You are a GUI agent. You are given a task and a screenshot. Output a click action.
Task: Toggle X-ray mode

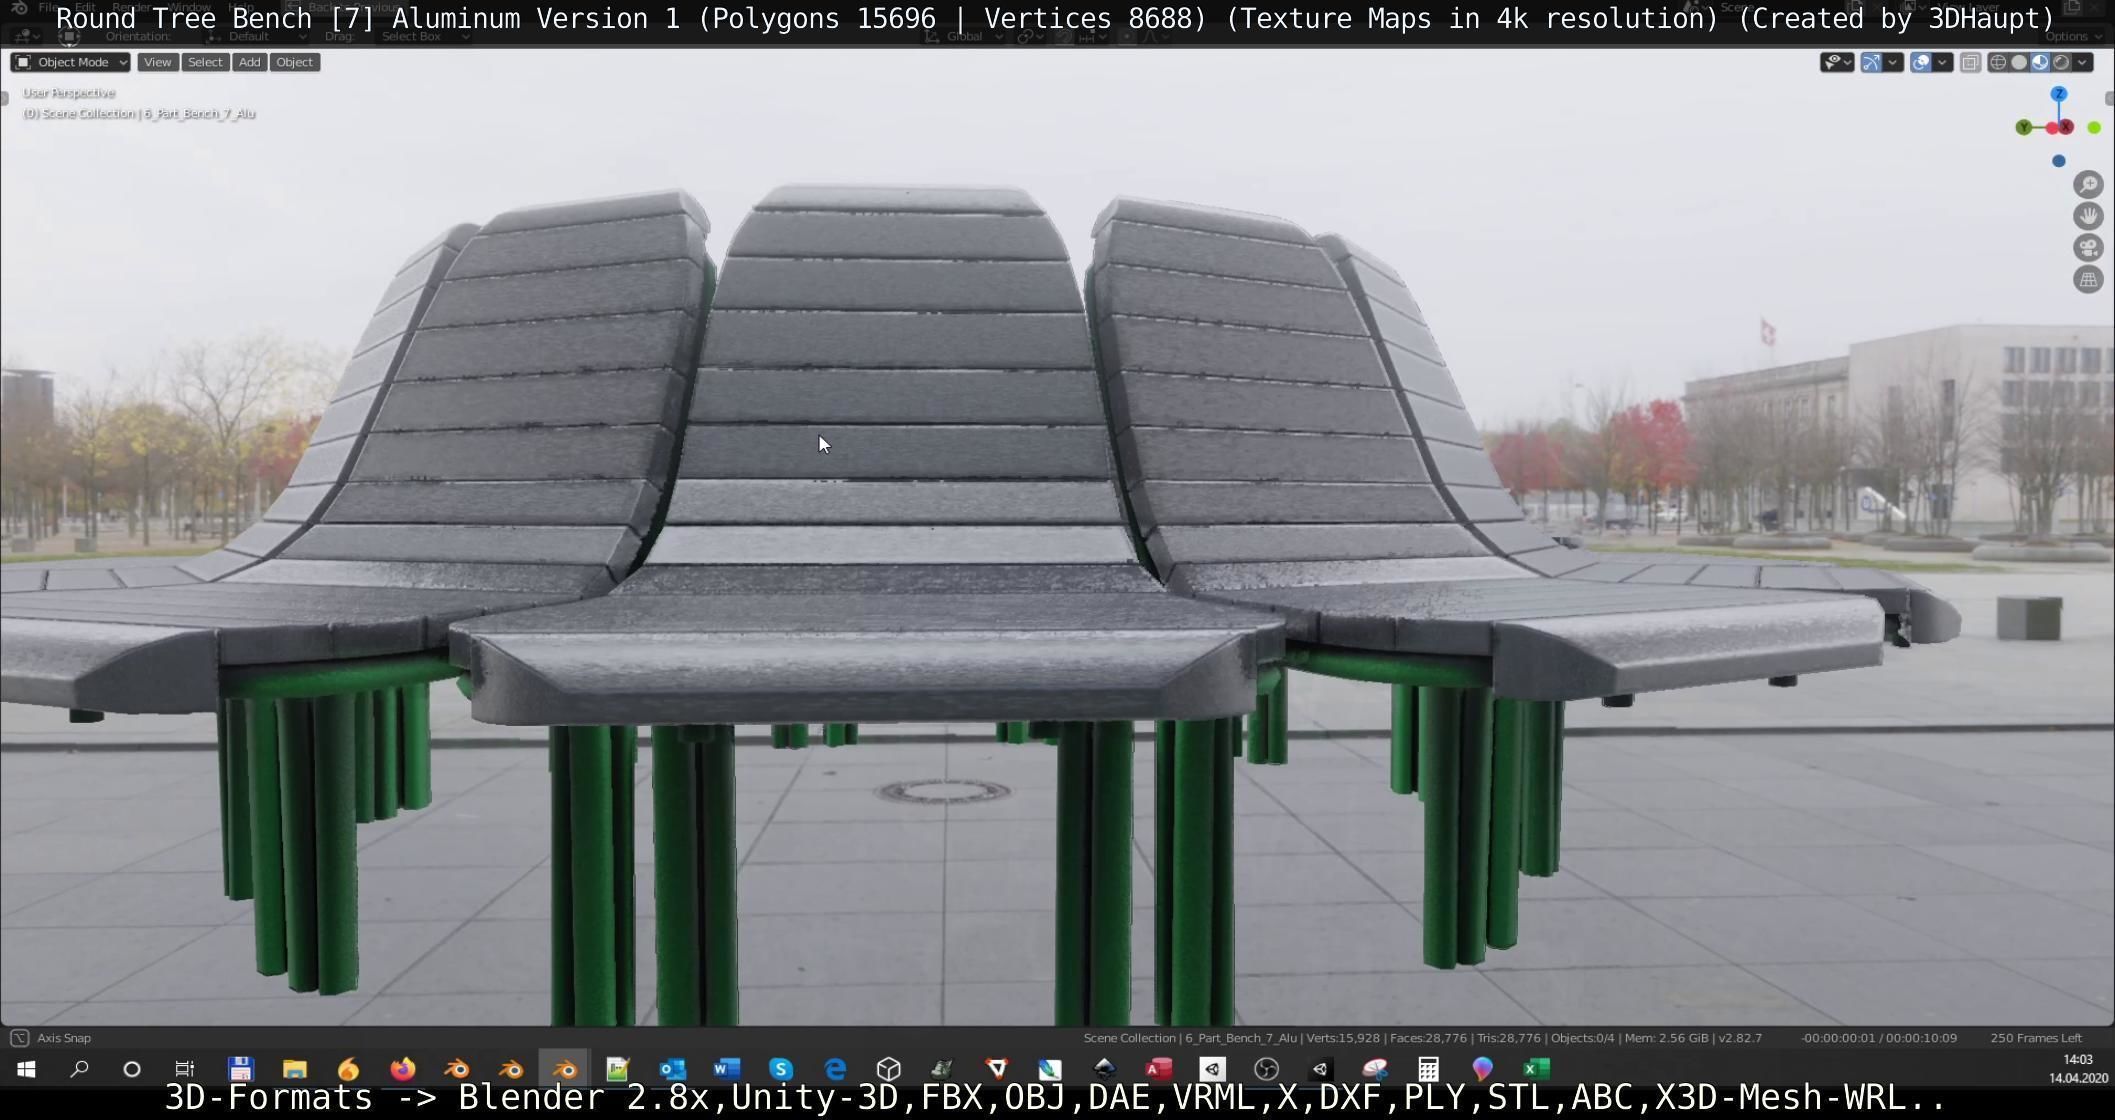1970,62
